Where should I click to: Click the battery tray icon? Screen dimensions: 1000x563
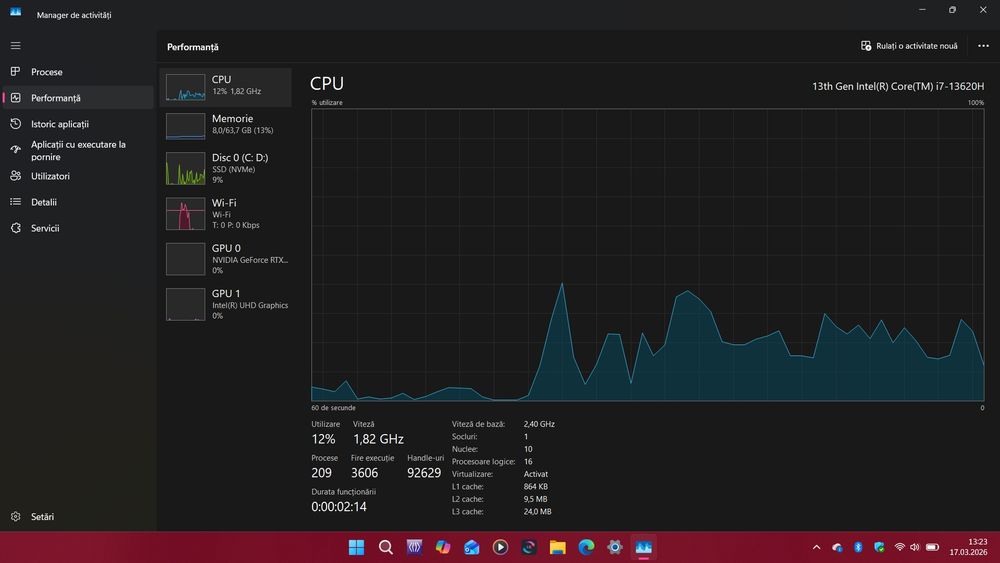click(932, 547)
